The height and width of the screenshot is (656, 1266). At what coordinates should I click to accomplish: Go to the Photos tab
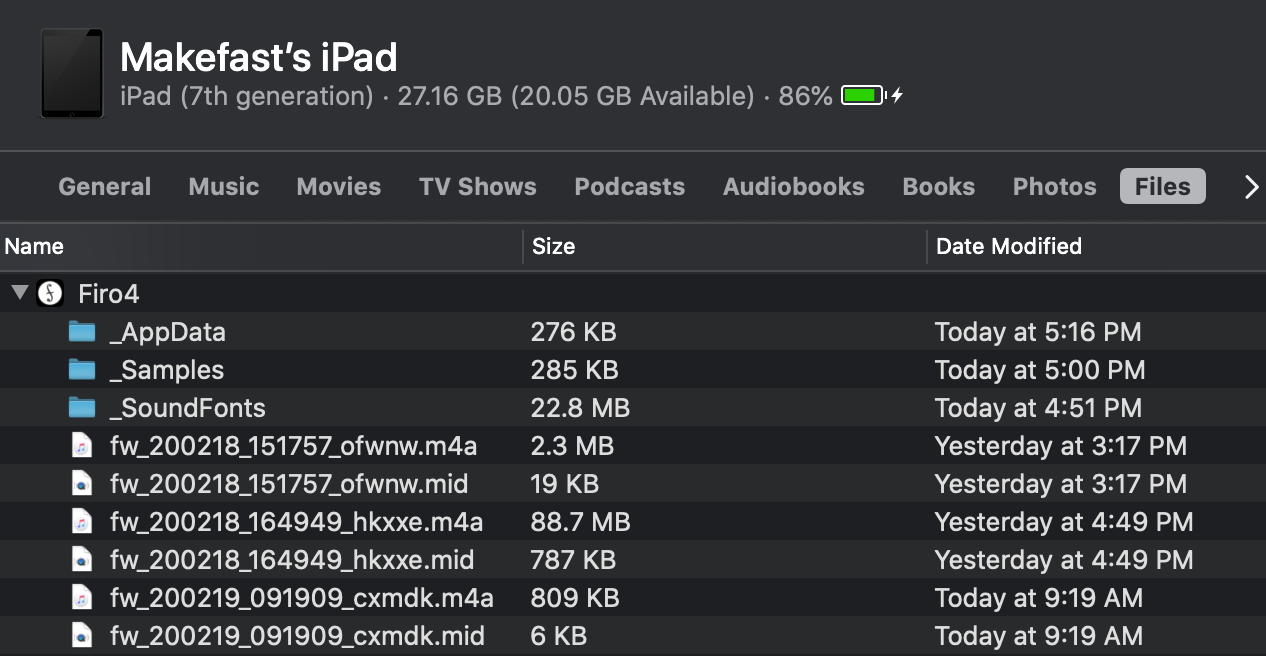[x=1055, y=187]
